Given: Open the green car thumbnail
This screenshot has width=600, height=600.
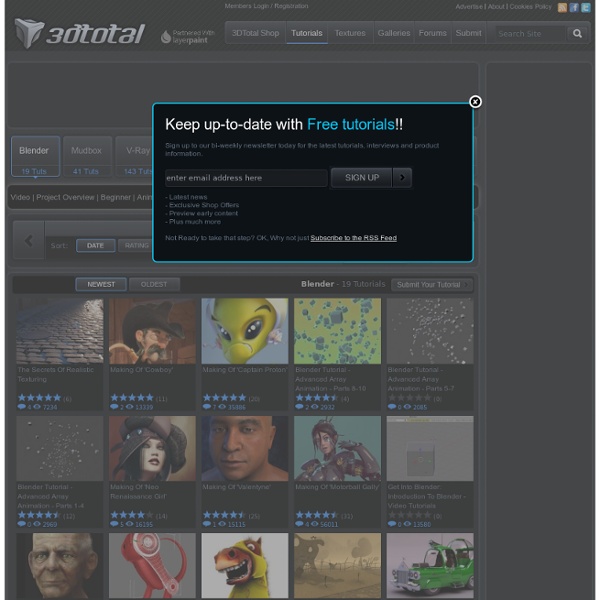Looking at the screenshot, I should pos(430,566).
